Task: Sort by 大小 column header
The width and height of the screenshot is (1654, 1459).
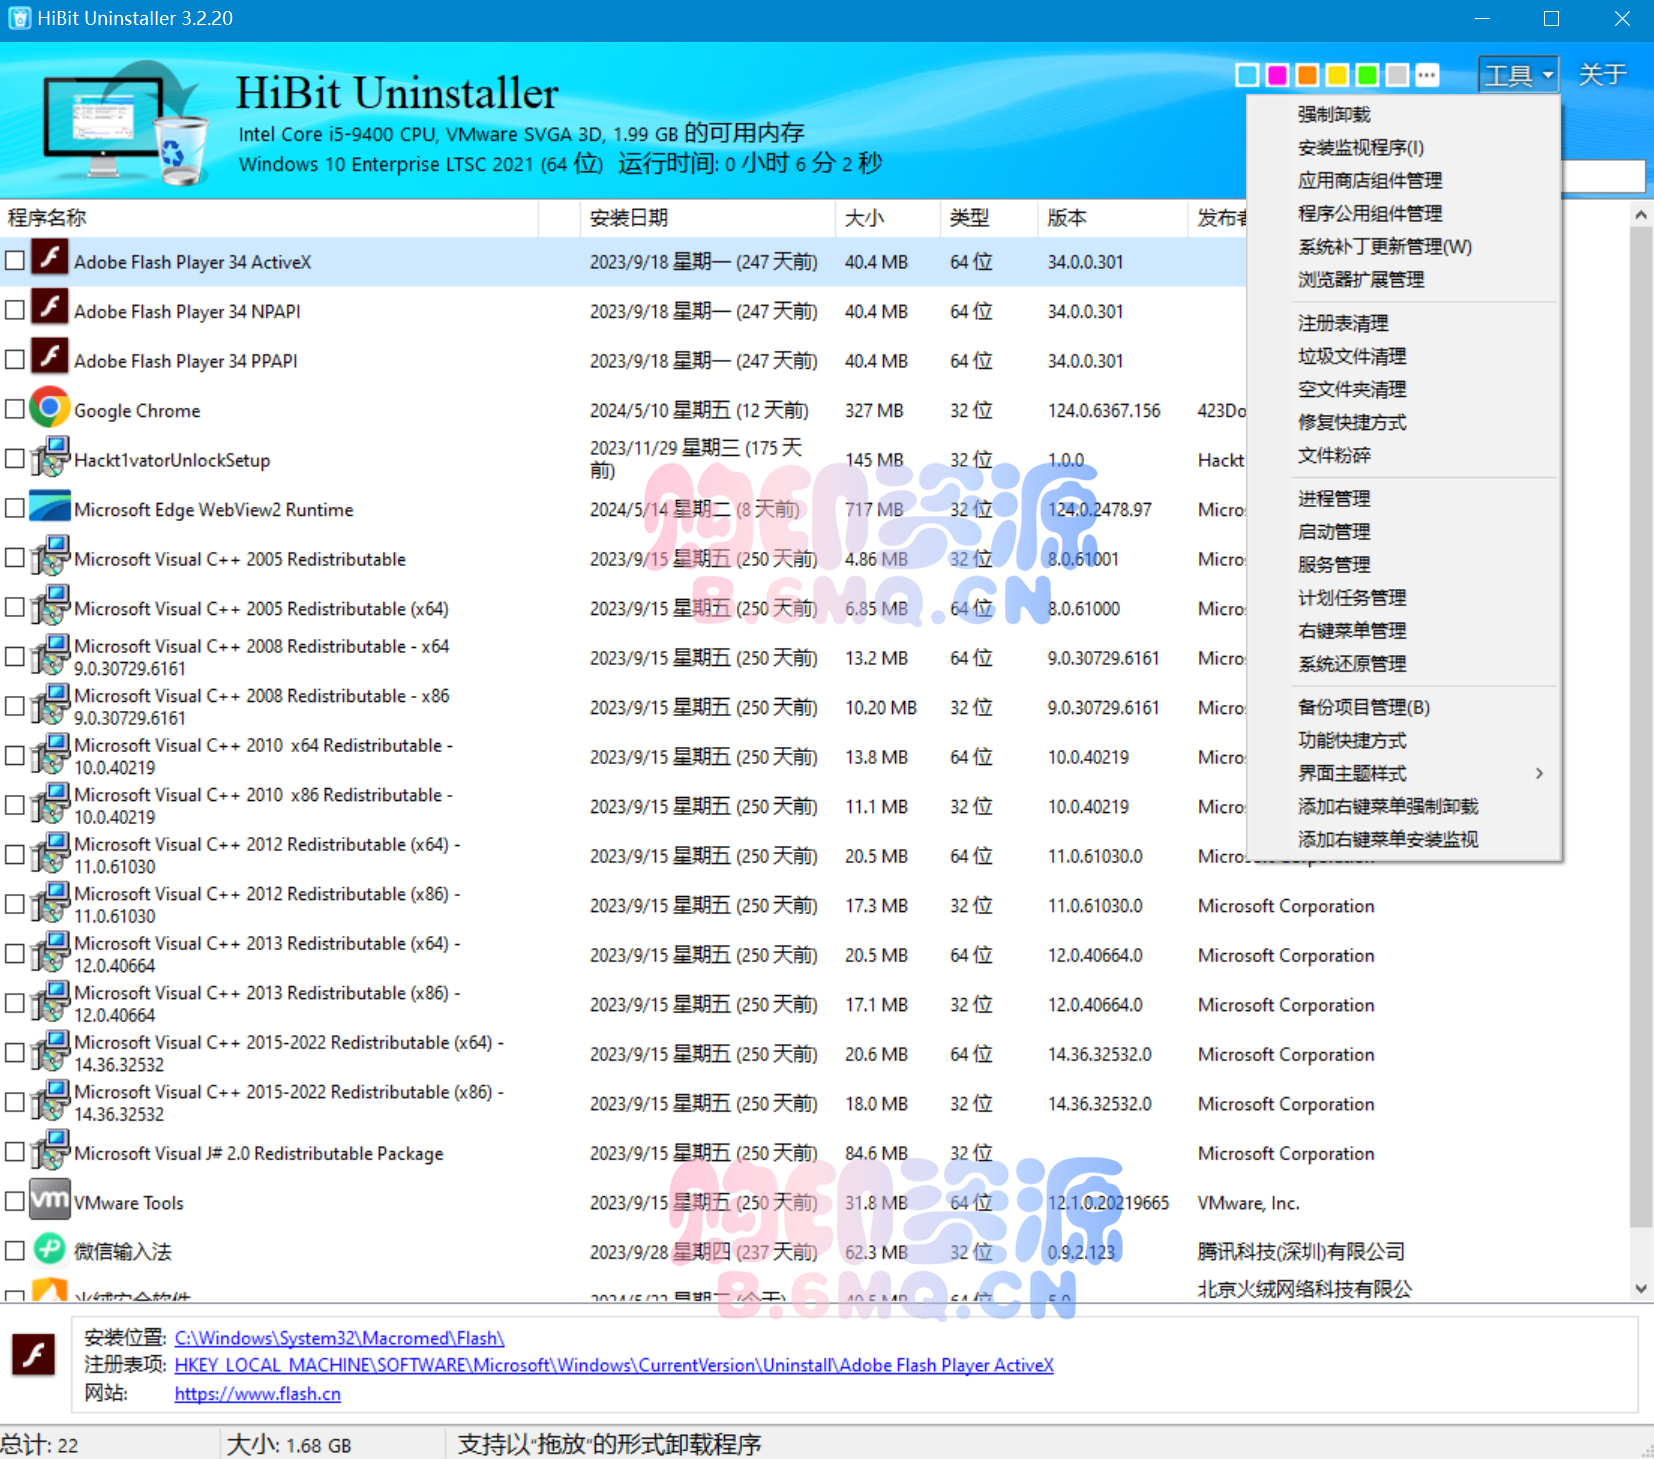Action: pyautogui.click(x=887, y=218)
